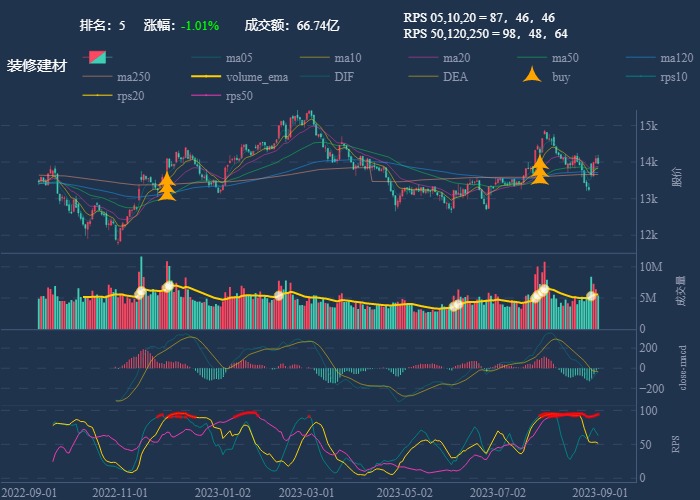Click the candlestick legend icon for 装修建材

tap(98, 58)
